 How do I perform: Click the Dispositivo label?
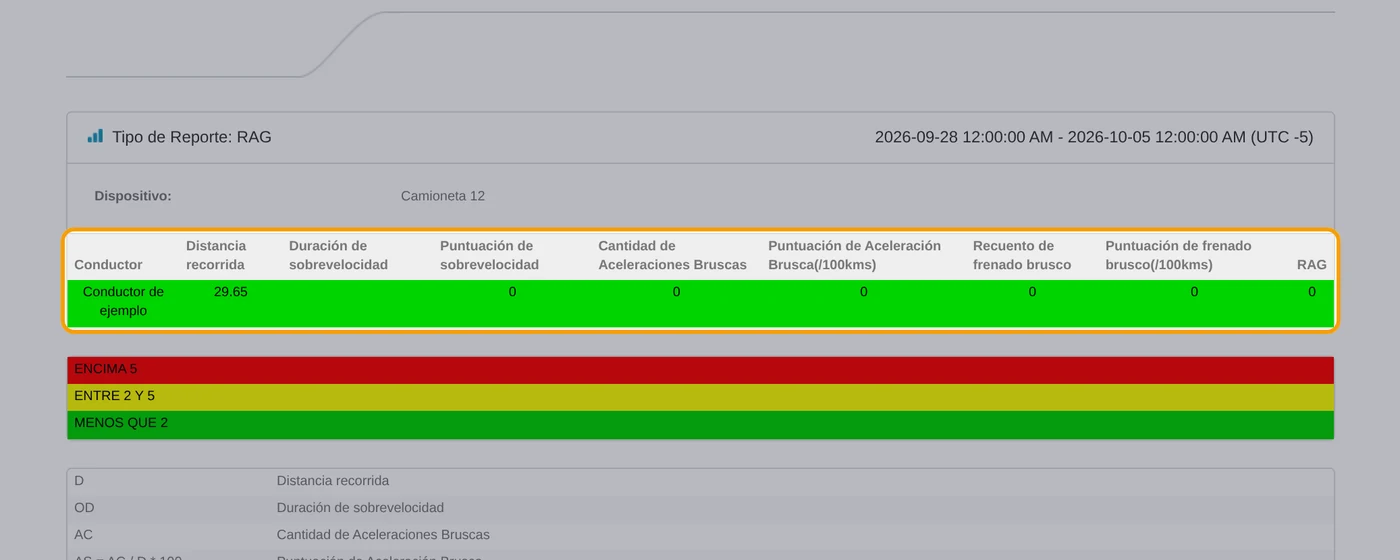tap(133, 196)
